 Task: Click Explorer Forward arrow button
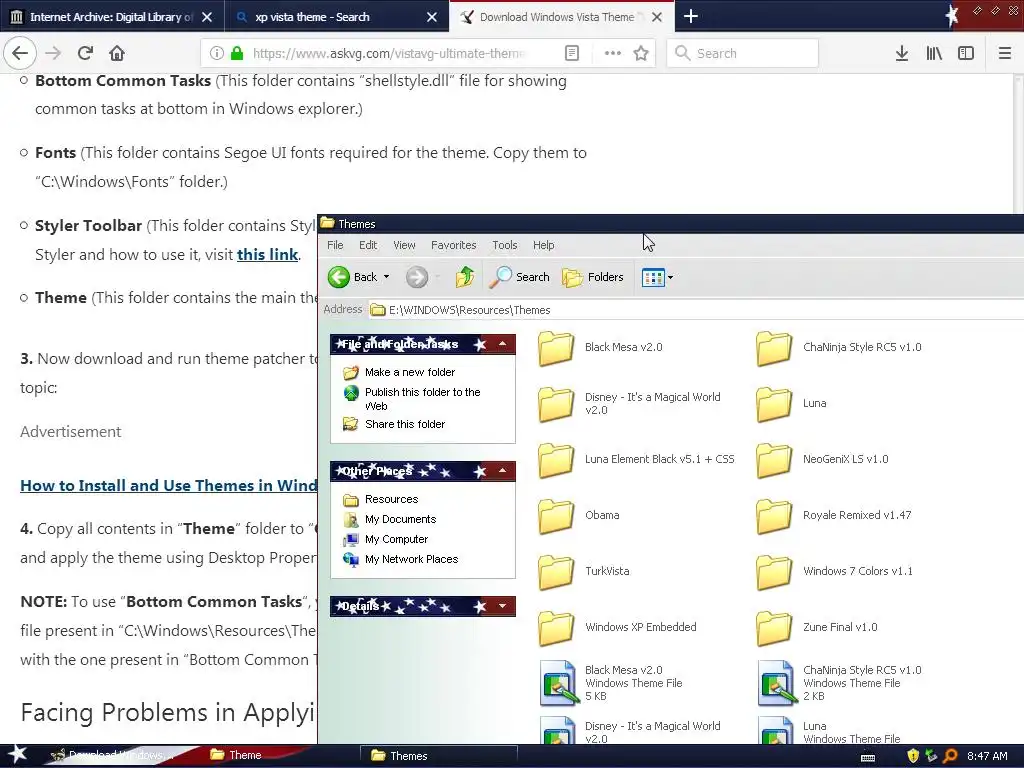coord(417,277)
